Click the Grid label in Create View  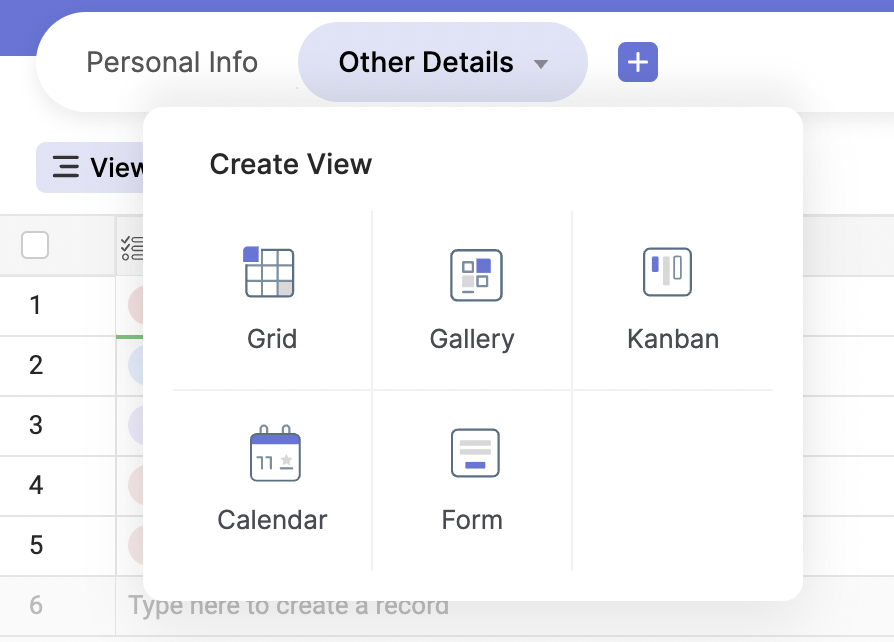pyautogui.click(x=272, y=338)
